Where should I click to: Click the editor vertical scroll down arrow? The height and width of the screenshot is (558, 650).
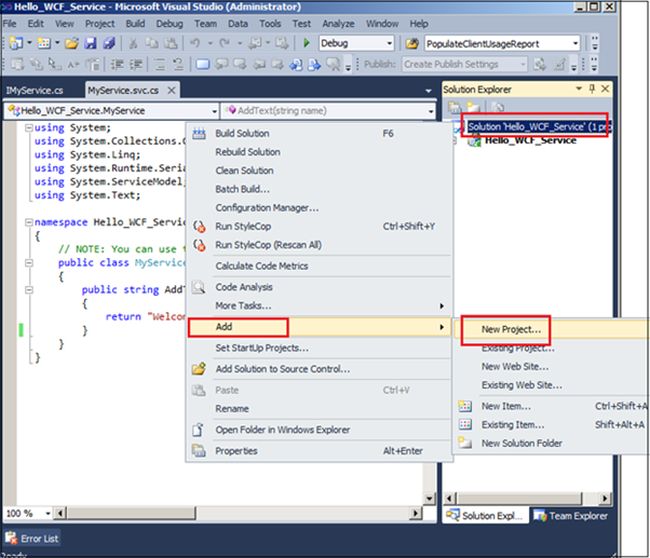pos(429,498)
